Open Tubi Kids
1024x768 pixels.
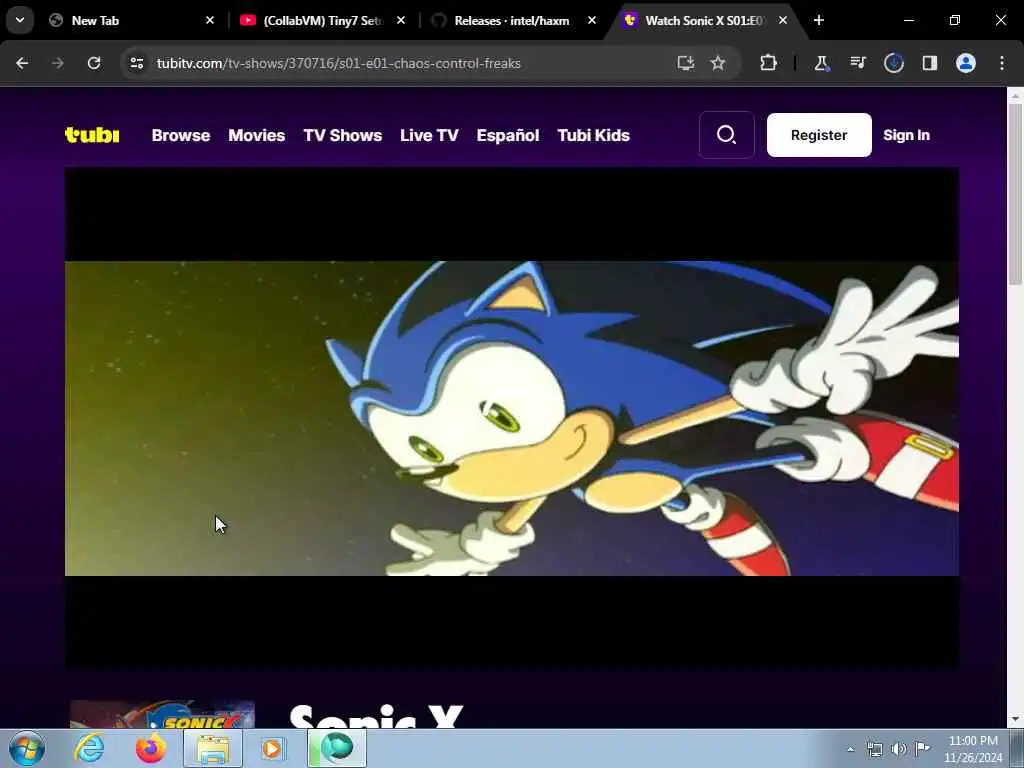(x=594, y=135)
